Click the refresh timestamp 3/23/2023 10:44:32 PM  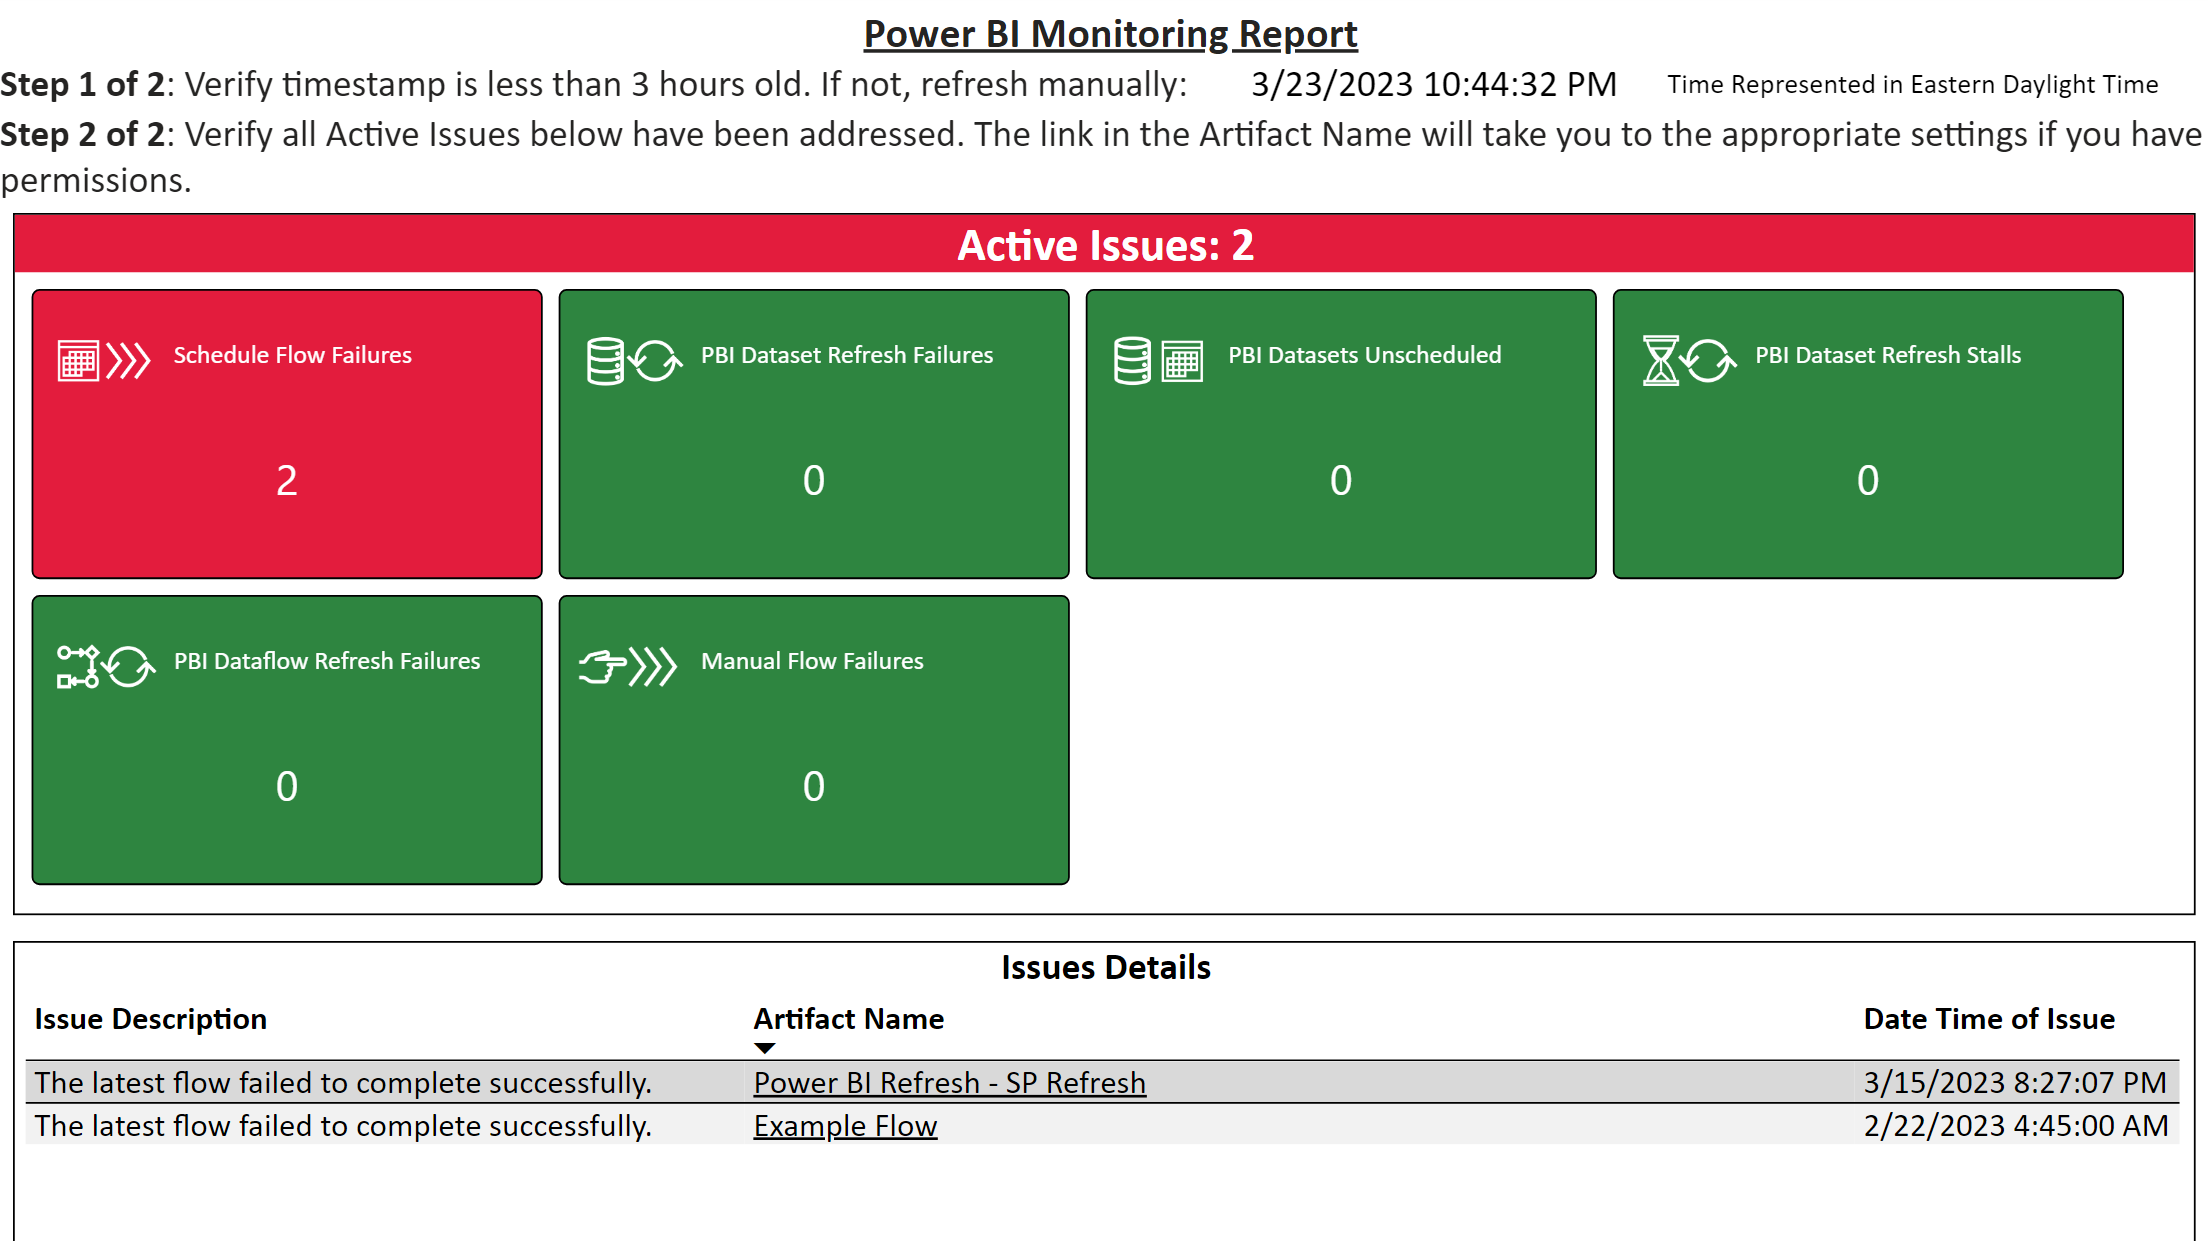tap(1433, 84)
